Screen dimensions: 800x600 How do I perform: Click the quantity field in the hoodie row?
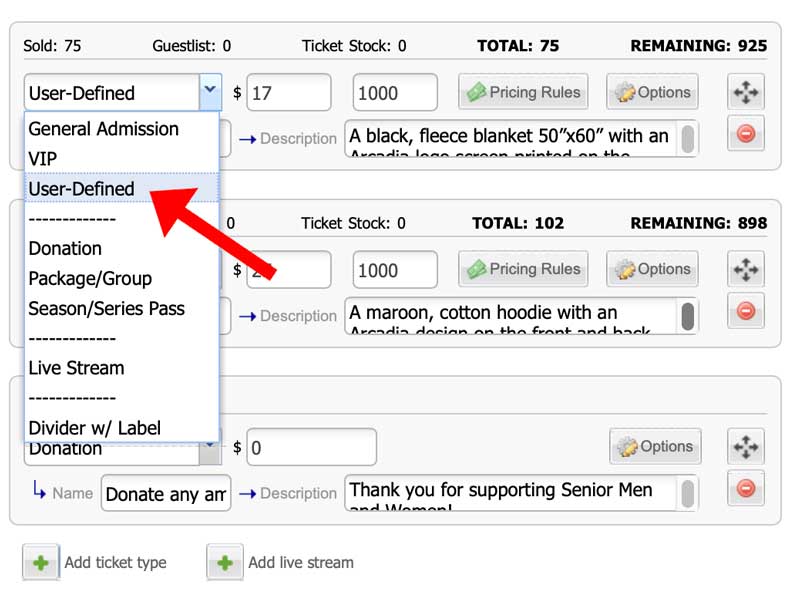pyautogui.click(x=395, y=269)
